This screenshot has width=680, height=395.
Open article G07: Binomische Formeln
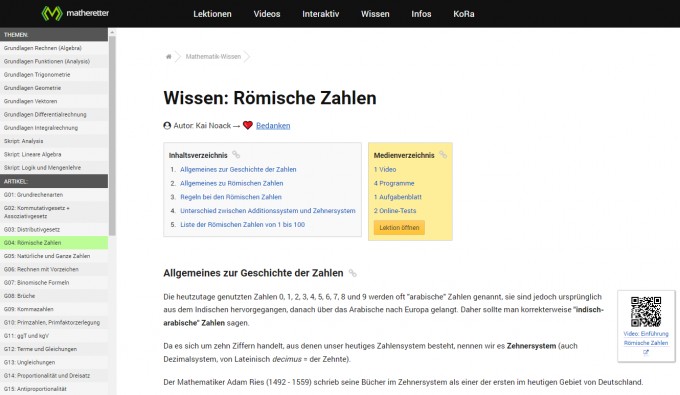pos(54,283)
